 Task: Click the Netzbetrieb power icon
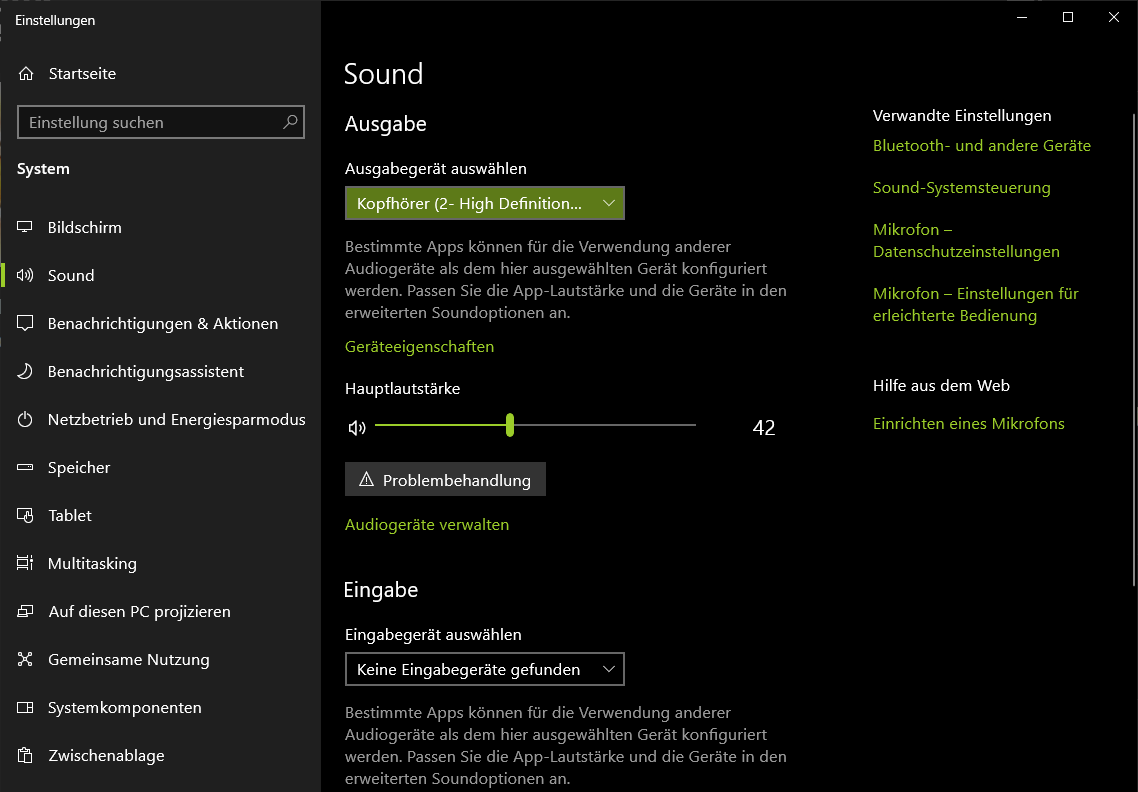click(26, 419)
